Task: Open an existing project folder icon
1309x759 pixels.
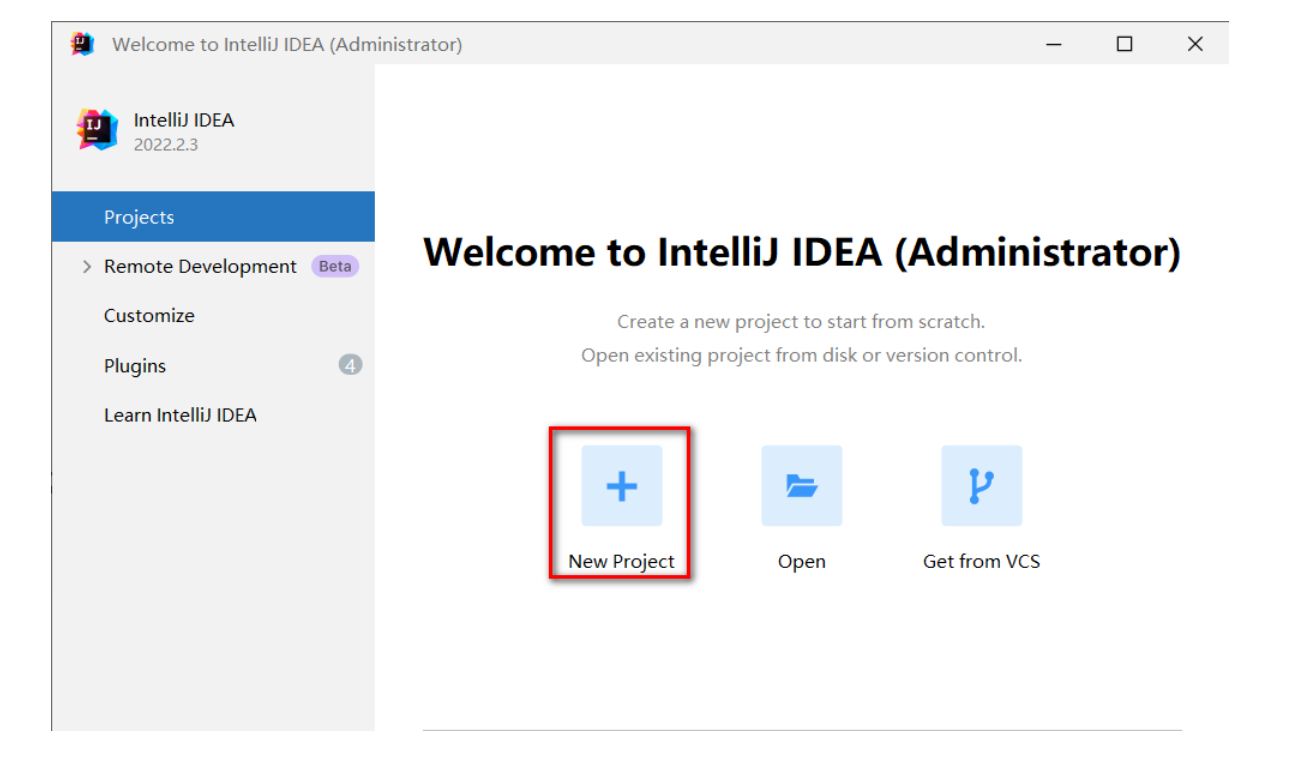Action: click(x=801, y=486)
